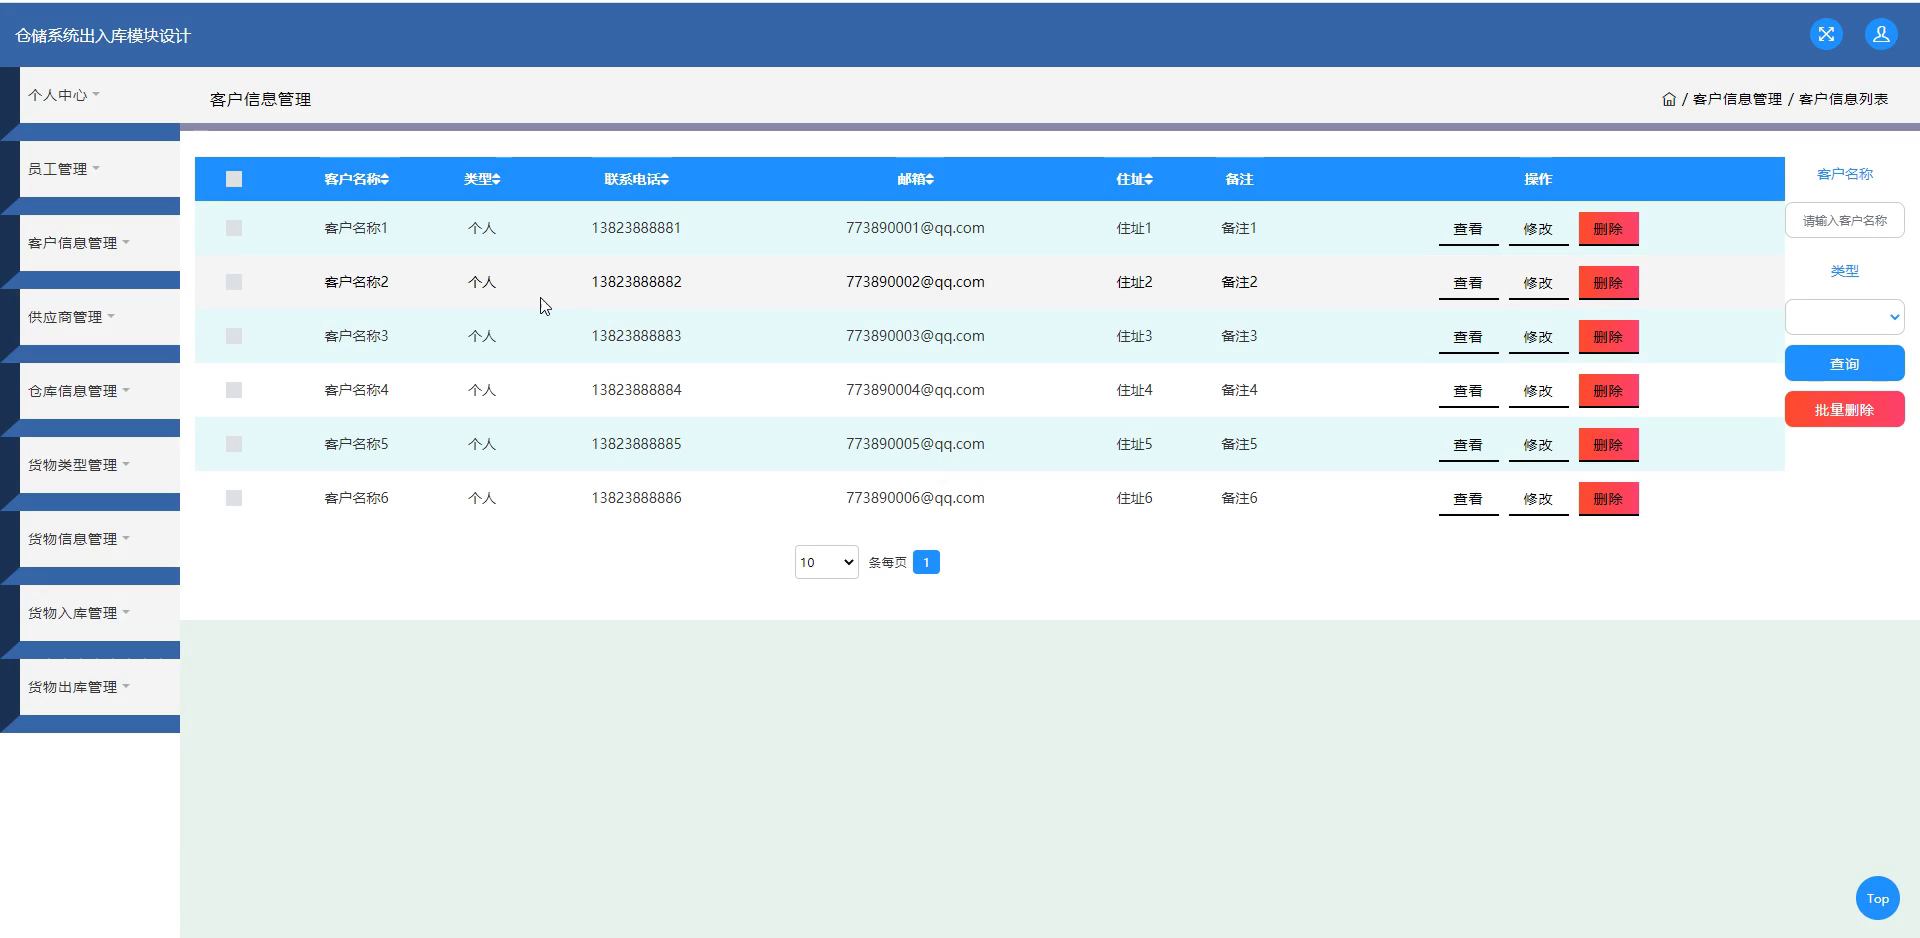
Task: Click the blue 查询 search button
Action: (x=1844, y=364)
